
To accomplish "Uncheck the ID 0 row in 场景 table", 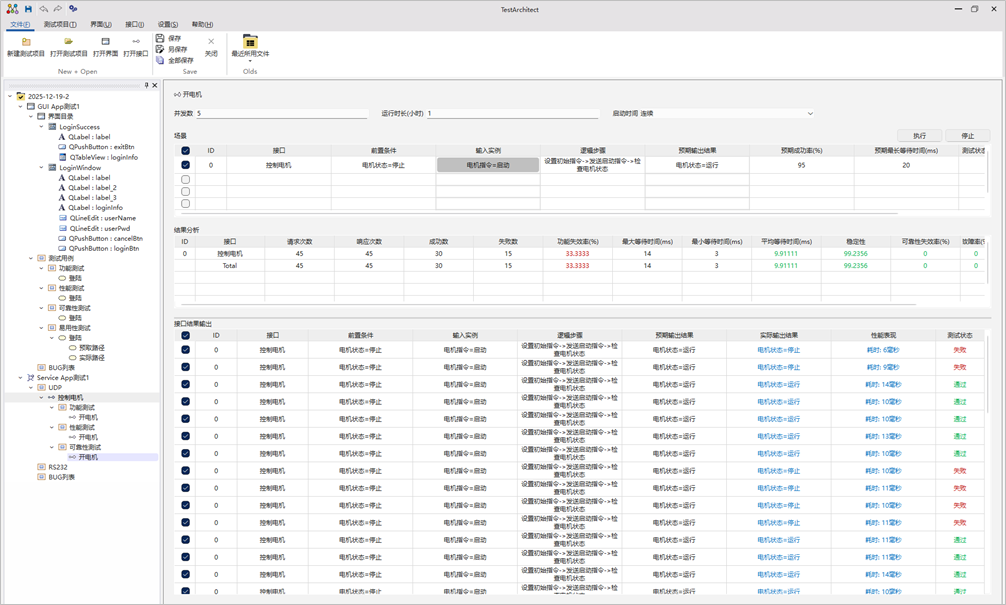I will tap(185, 165).
